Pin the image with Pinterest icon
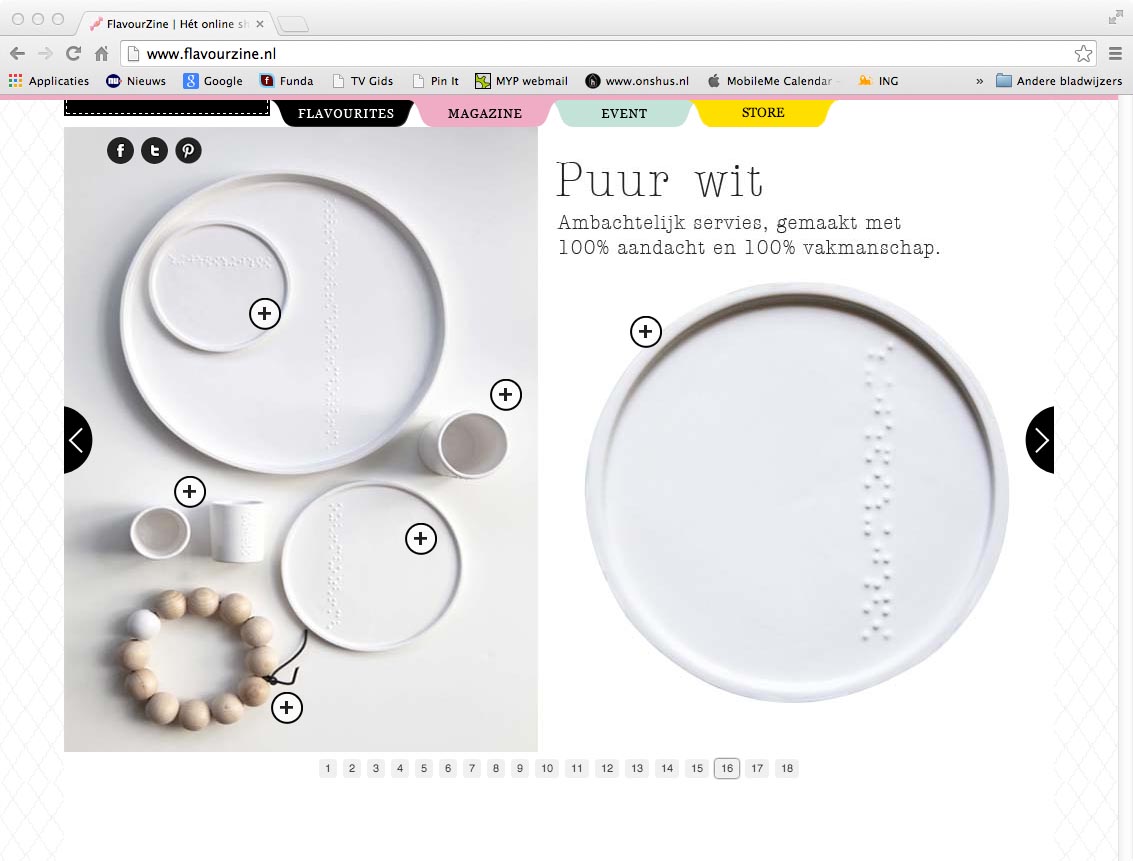Screen dimensions: 1133x861 [189, 150]
